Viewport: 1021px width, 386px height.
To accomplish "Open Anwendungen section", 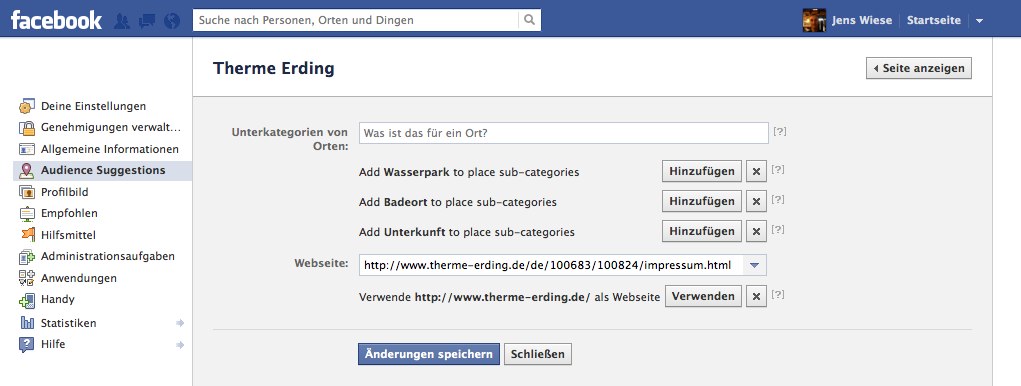I will [x=79, y=278].
